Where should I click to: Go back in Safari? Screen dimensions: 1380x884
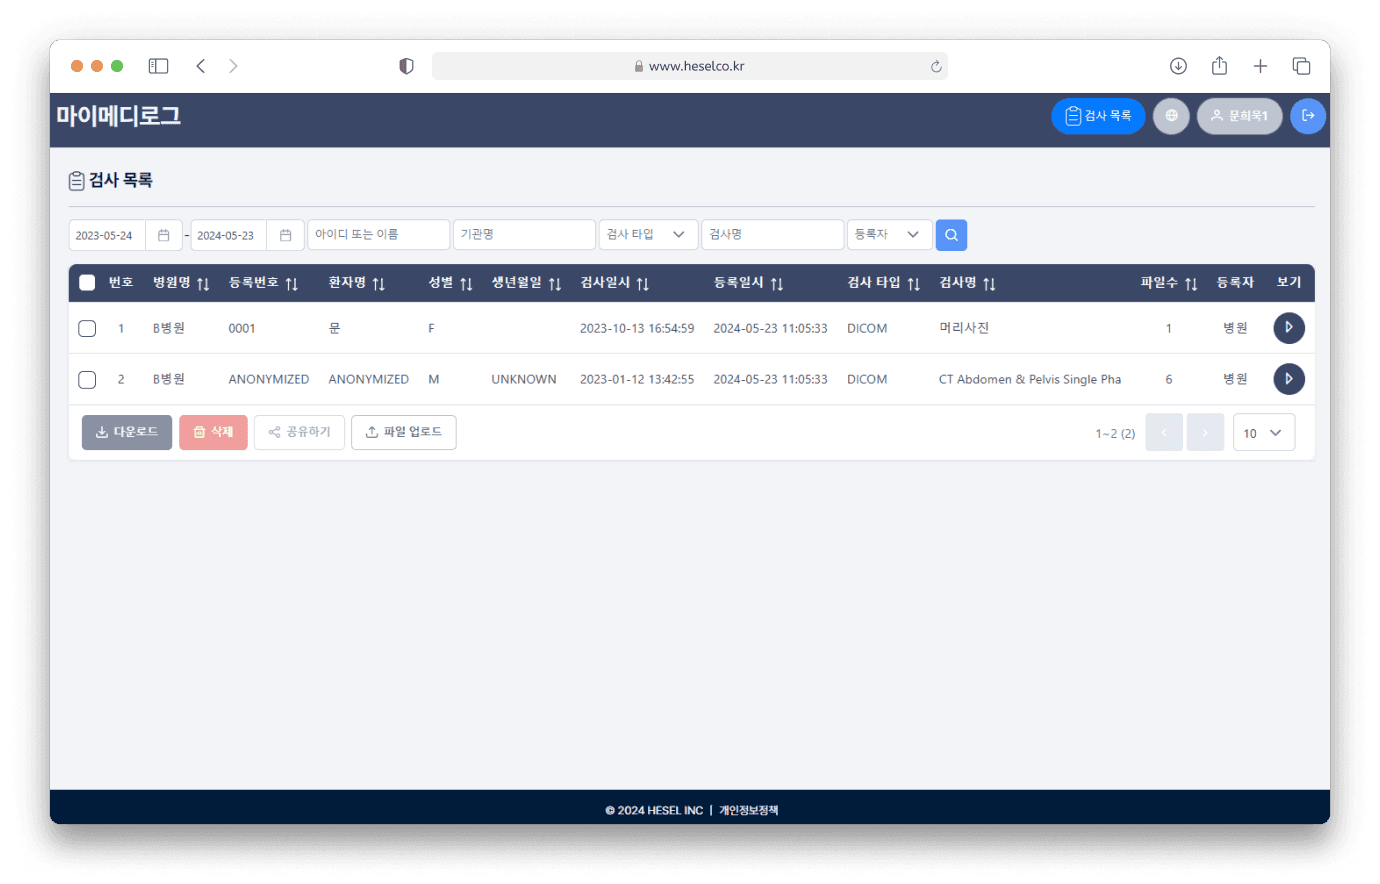[201, 66]
